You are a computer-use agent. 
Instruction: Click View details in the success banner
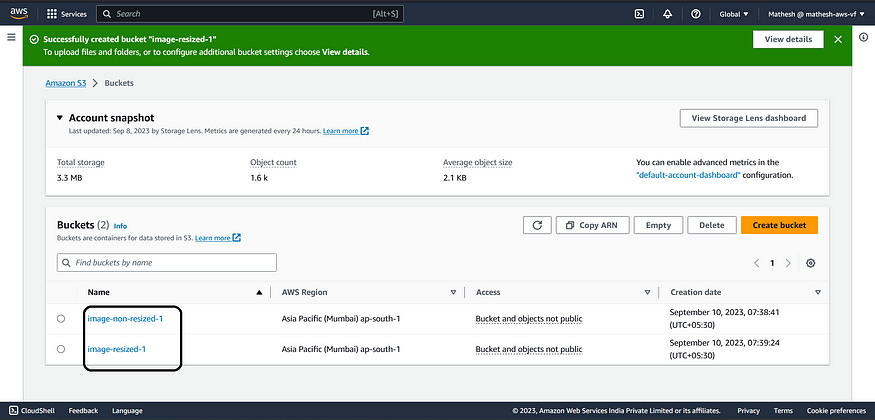coord(788,39)
